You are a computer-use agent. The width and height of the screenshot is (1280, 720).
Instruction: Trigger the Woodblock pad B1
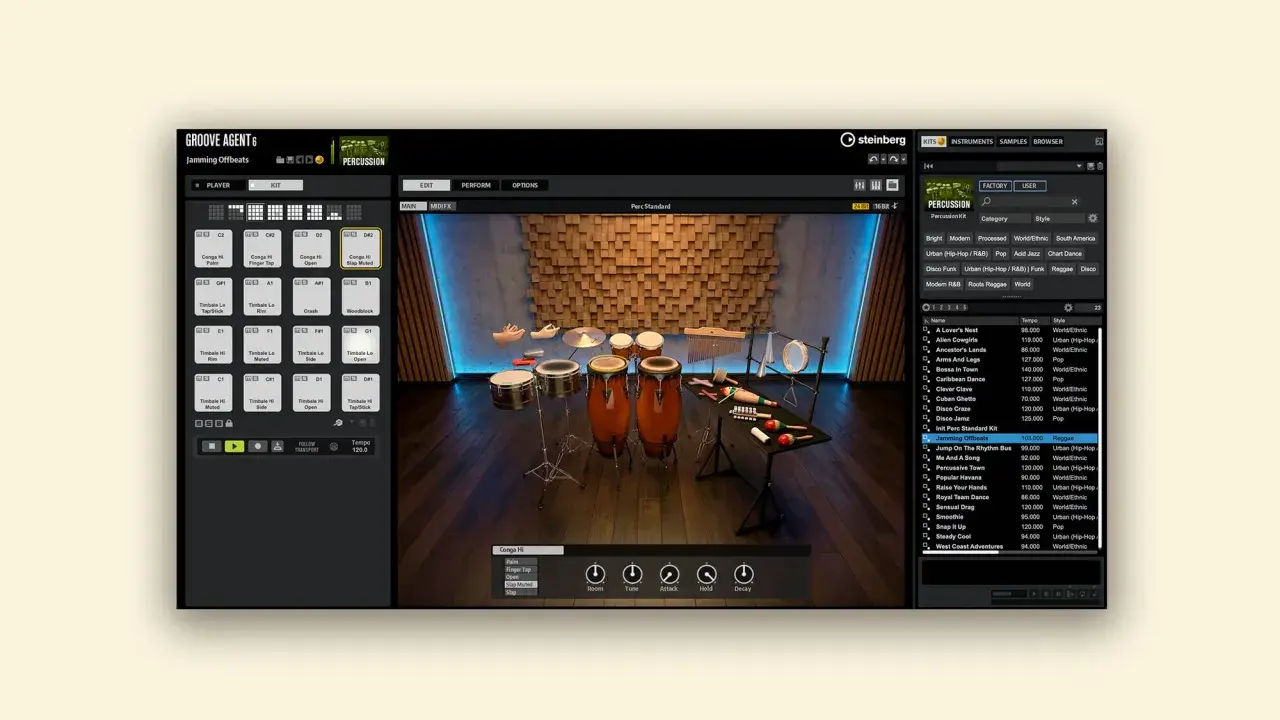tap(360, 297)
